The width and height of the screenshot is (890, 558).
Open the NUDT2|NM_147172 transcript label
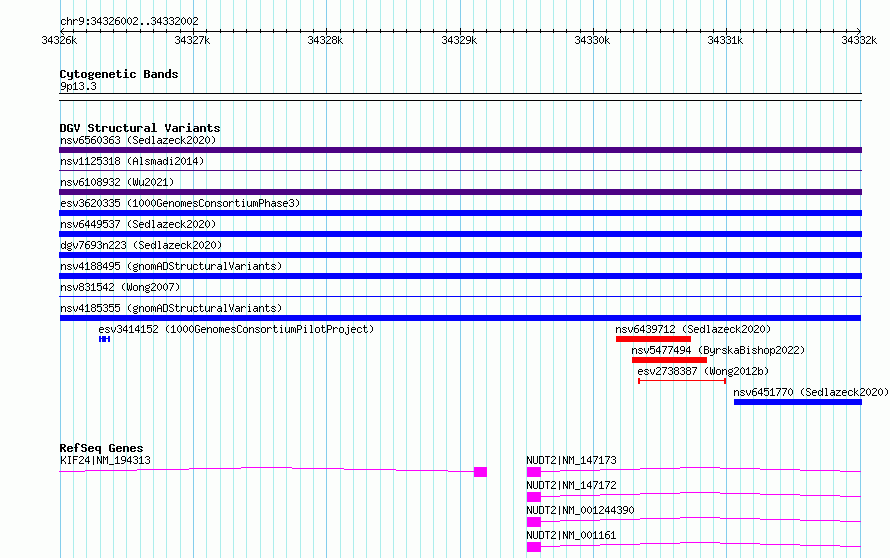(571, 485)
